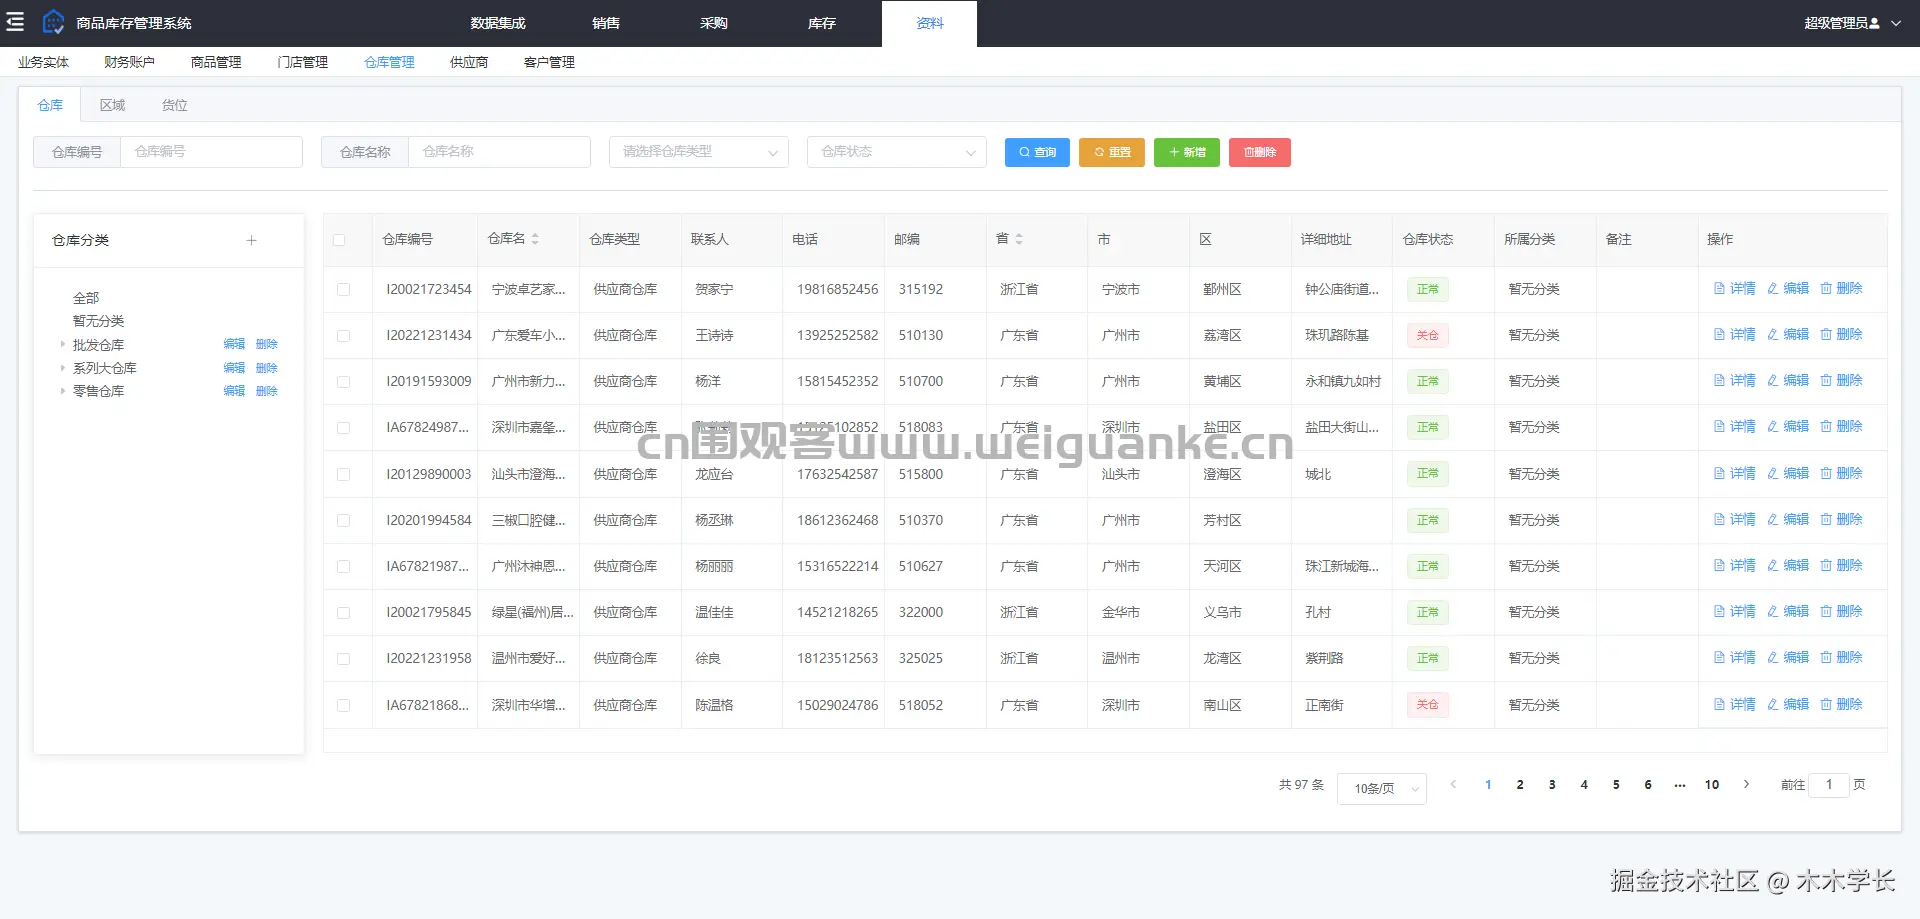1920x919 pixels.
Task: Check the row for warehouse I20221231434
Action: 343,335
